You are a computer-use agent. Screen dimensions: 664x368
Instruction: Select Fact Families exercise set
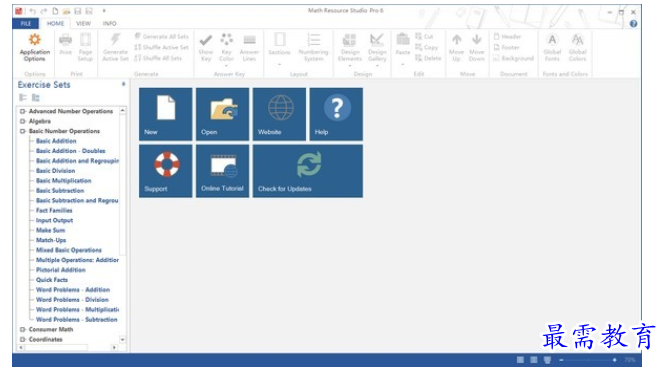pyautogui.click(x=54, y=210)
